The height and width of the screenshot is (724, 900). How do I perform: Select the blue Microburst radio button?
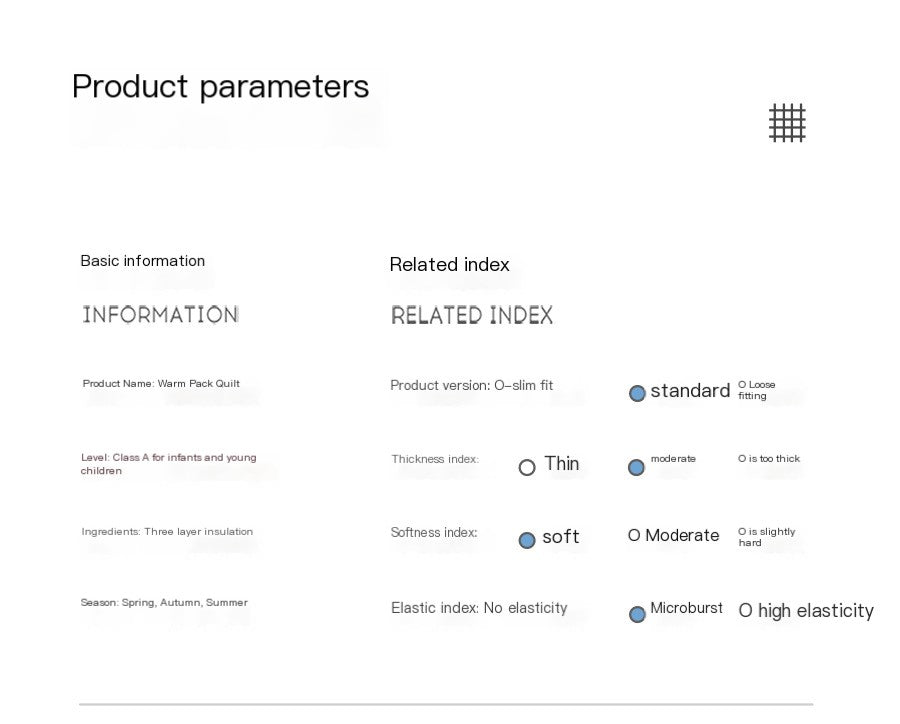pyautogui.click(x=637, y=614)
